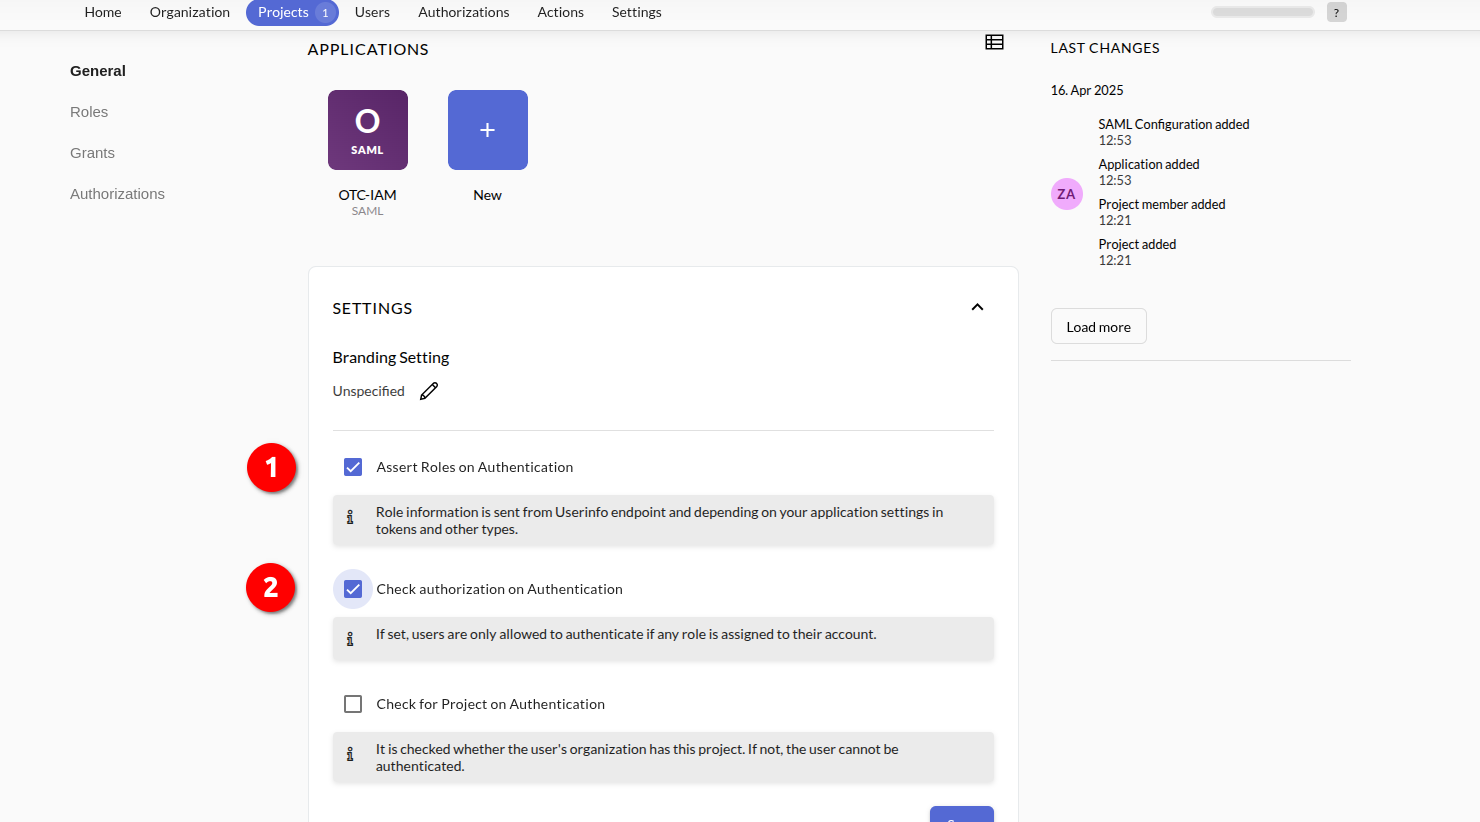The image size is (1480, 822).
Task: Click Load more changes button
Action: point(1098,327)
